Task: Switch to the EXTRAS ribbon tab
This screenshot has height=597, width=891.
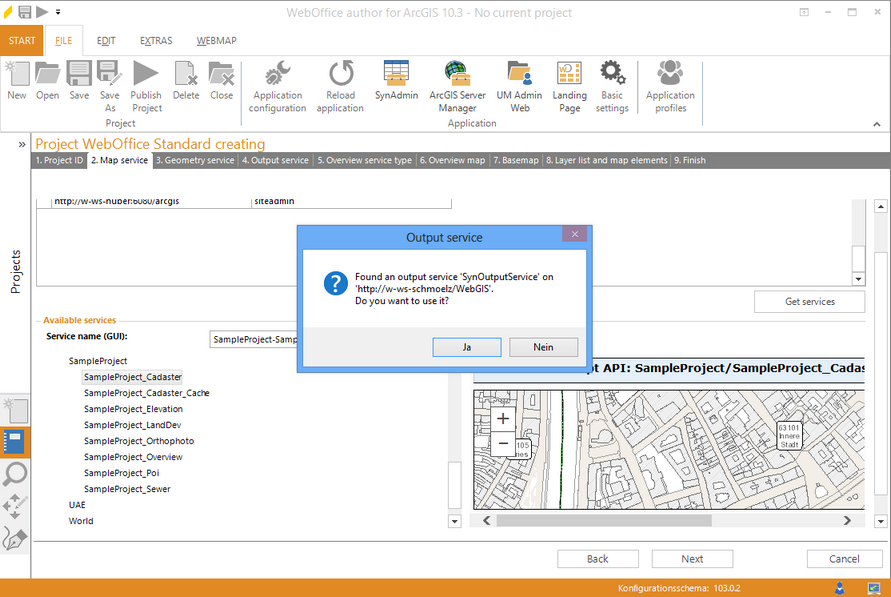Action: click(156, 41)
